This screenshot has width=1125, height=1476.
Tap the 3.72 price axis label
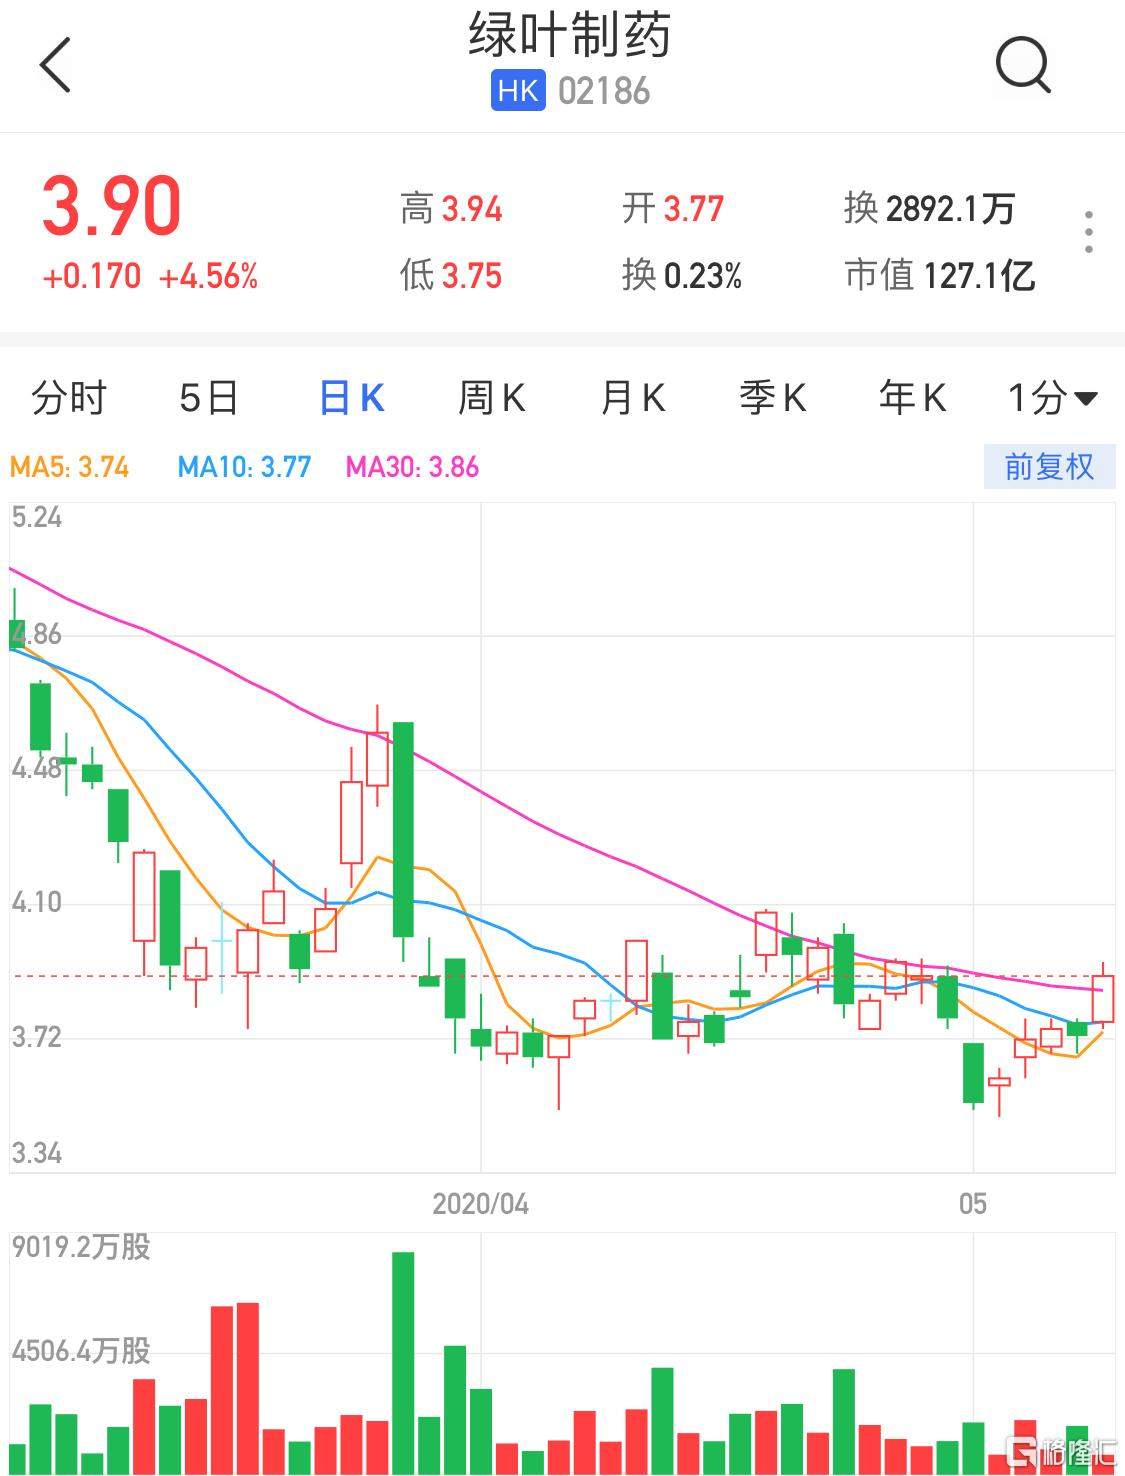pos(37,1036)
